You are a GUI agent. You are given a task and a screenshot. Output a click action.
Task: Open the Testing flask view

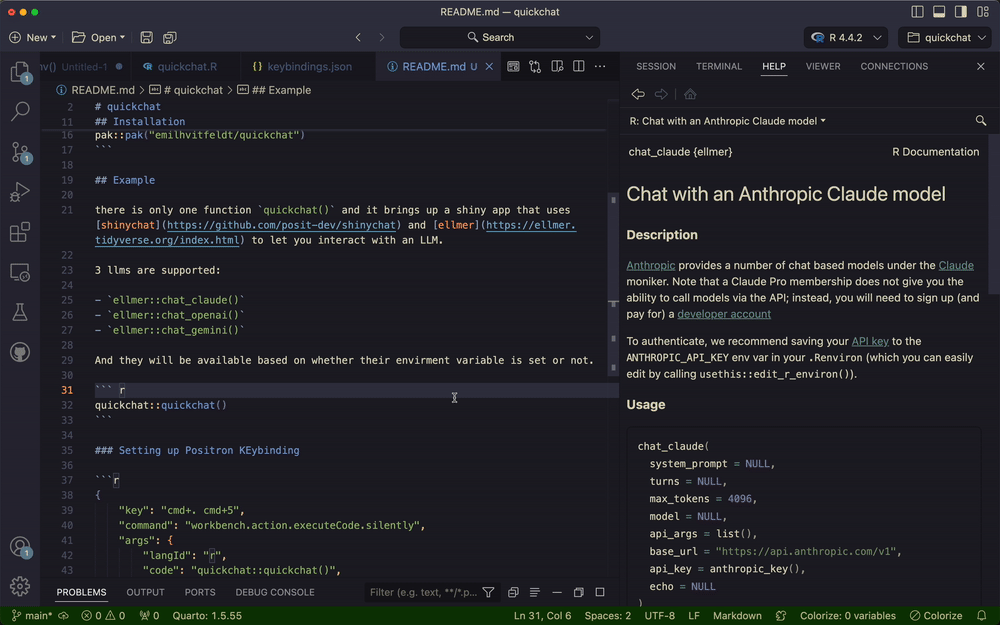point(20,312)
